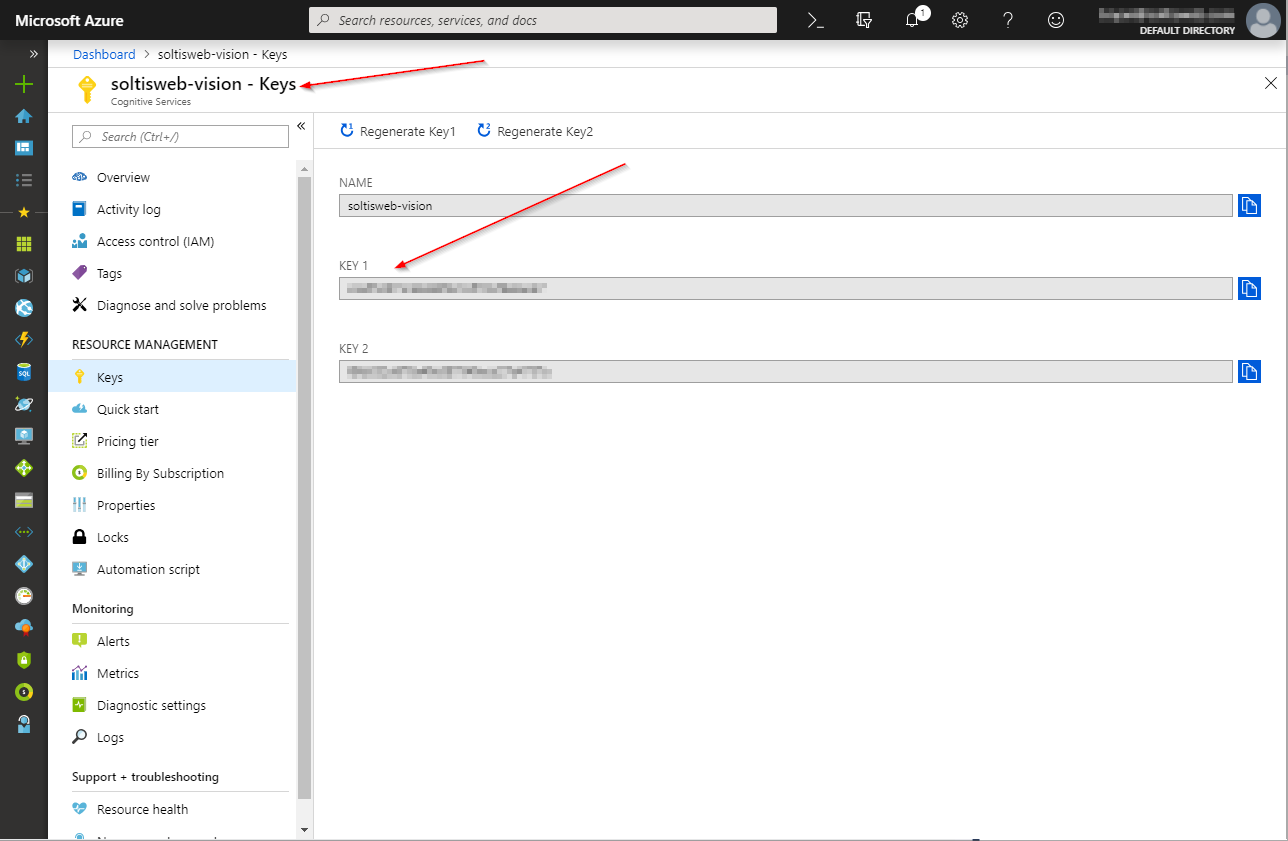Copy the NAME field value
Screen dimensions: 1288x841
pos(1249,205)
